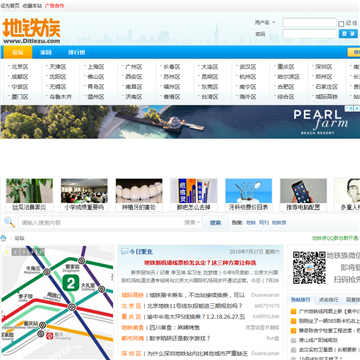Open the 广告合作 link in top bar
The image size is (360, 360).
pos(55,6)
